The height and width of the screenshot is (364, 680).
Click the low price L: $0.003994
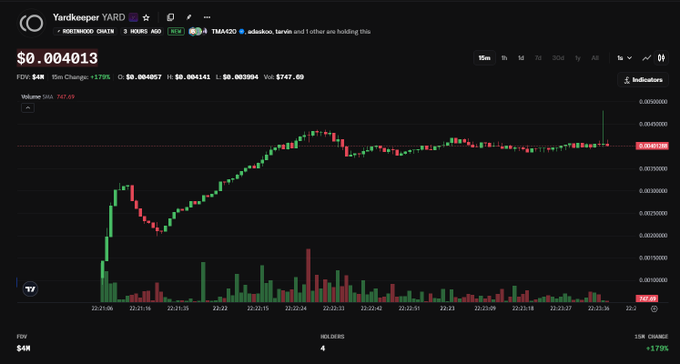tap(236, 77)
